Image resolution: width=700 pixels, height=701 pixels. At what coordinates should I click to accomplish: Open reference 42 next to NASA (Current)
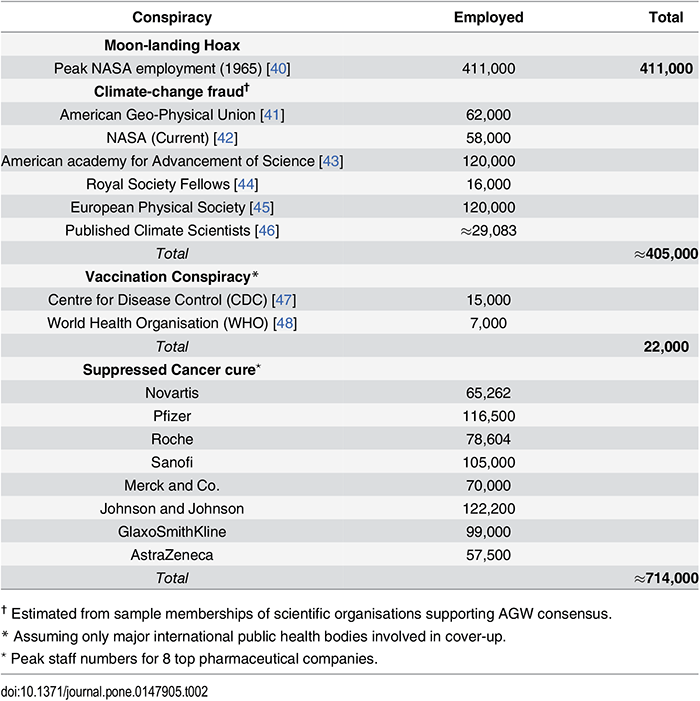(x=226, y=138)
